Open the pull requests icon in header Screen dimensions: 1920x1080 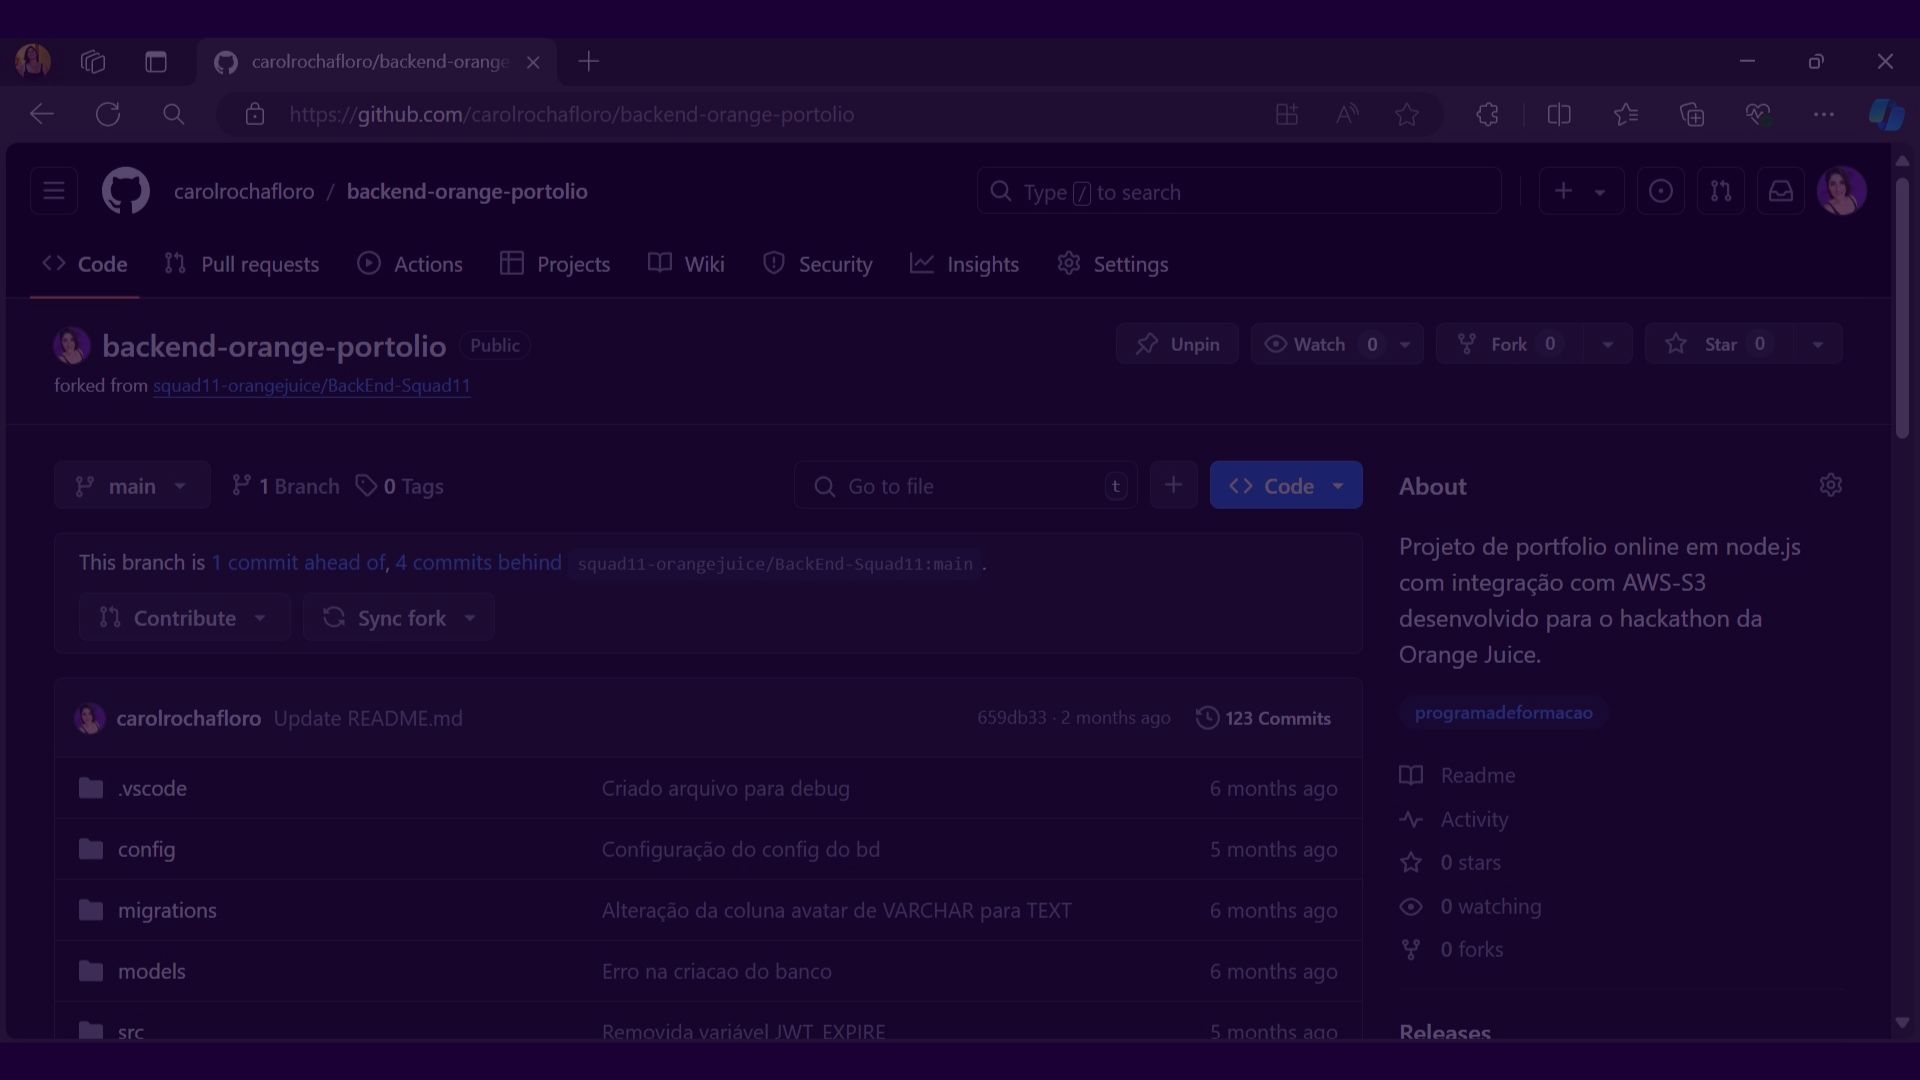tap(1720, 191)
